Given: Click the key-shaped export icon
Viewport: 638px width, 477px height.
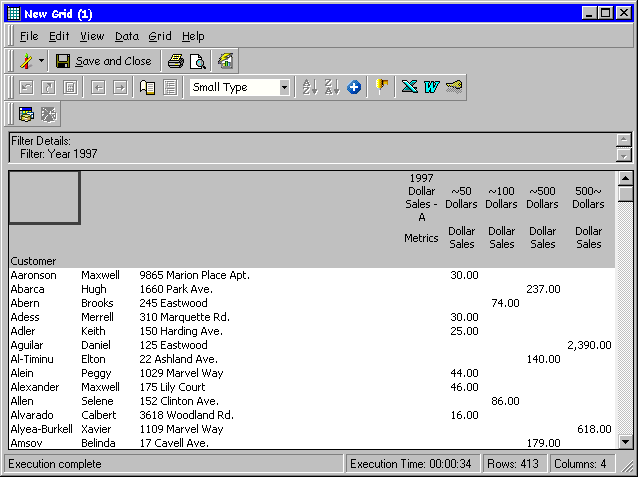Looking at the screenshot, I should (x=453, y=87).
